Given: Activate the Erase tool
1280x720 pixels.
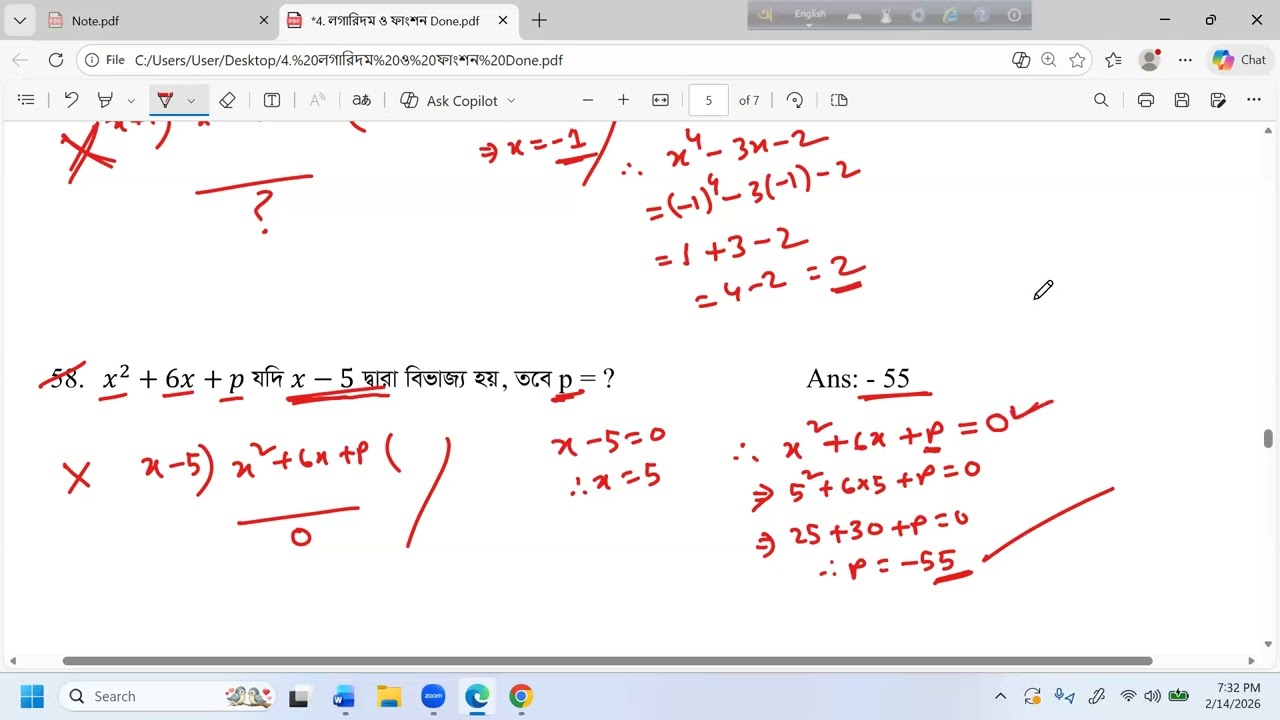Looking at the screenshot, I should point(227,100).
